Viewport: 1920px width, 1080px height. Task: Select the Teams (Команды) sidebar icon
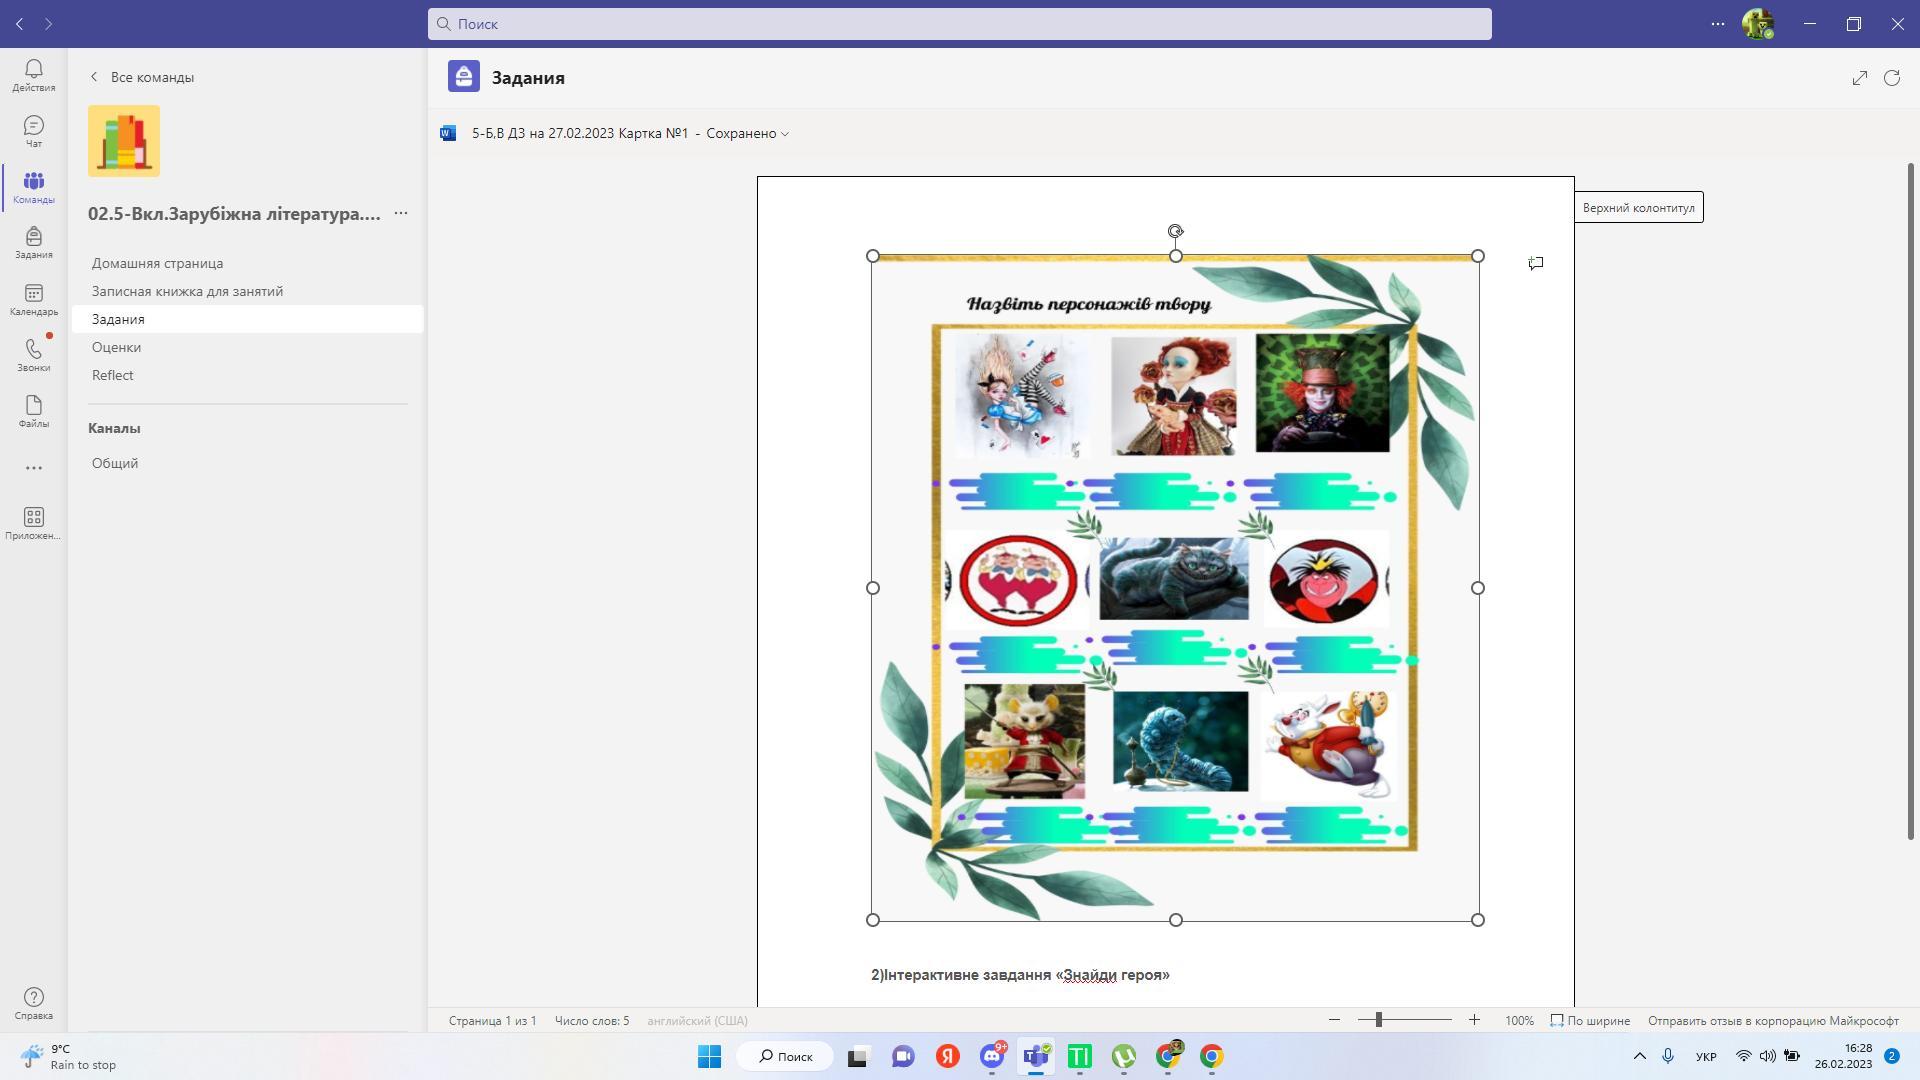pos(33,187)
